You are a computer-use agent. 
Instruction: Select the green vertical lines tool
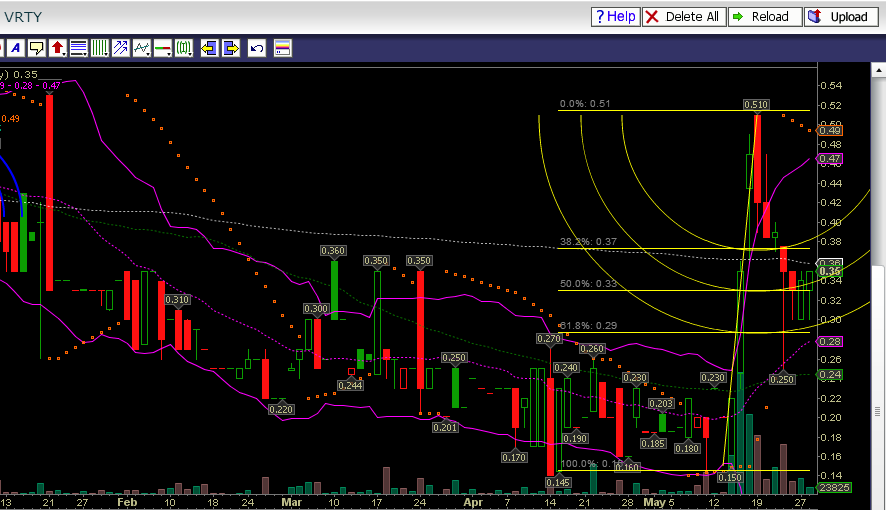pos(99,49)
